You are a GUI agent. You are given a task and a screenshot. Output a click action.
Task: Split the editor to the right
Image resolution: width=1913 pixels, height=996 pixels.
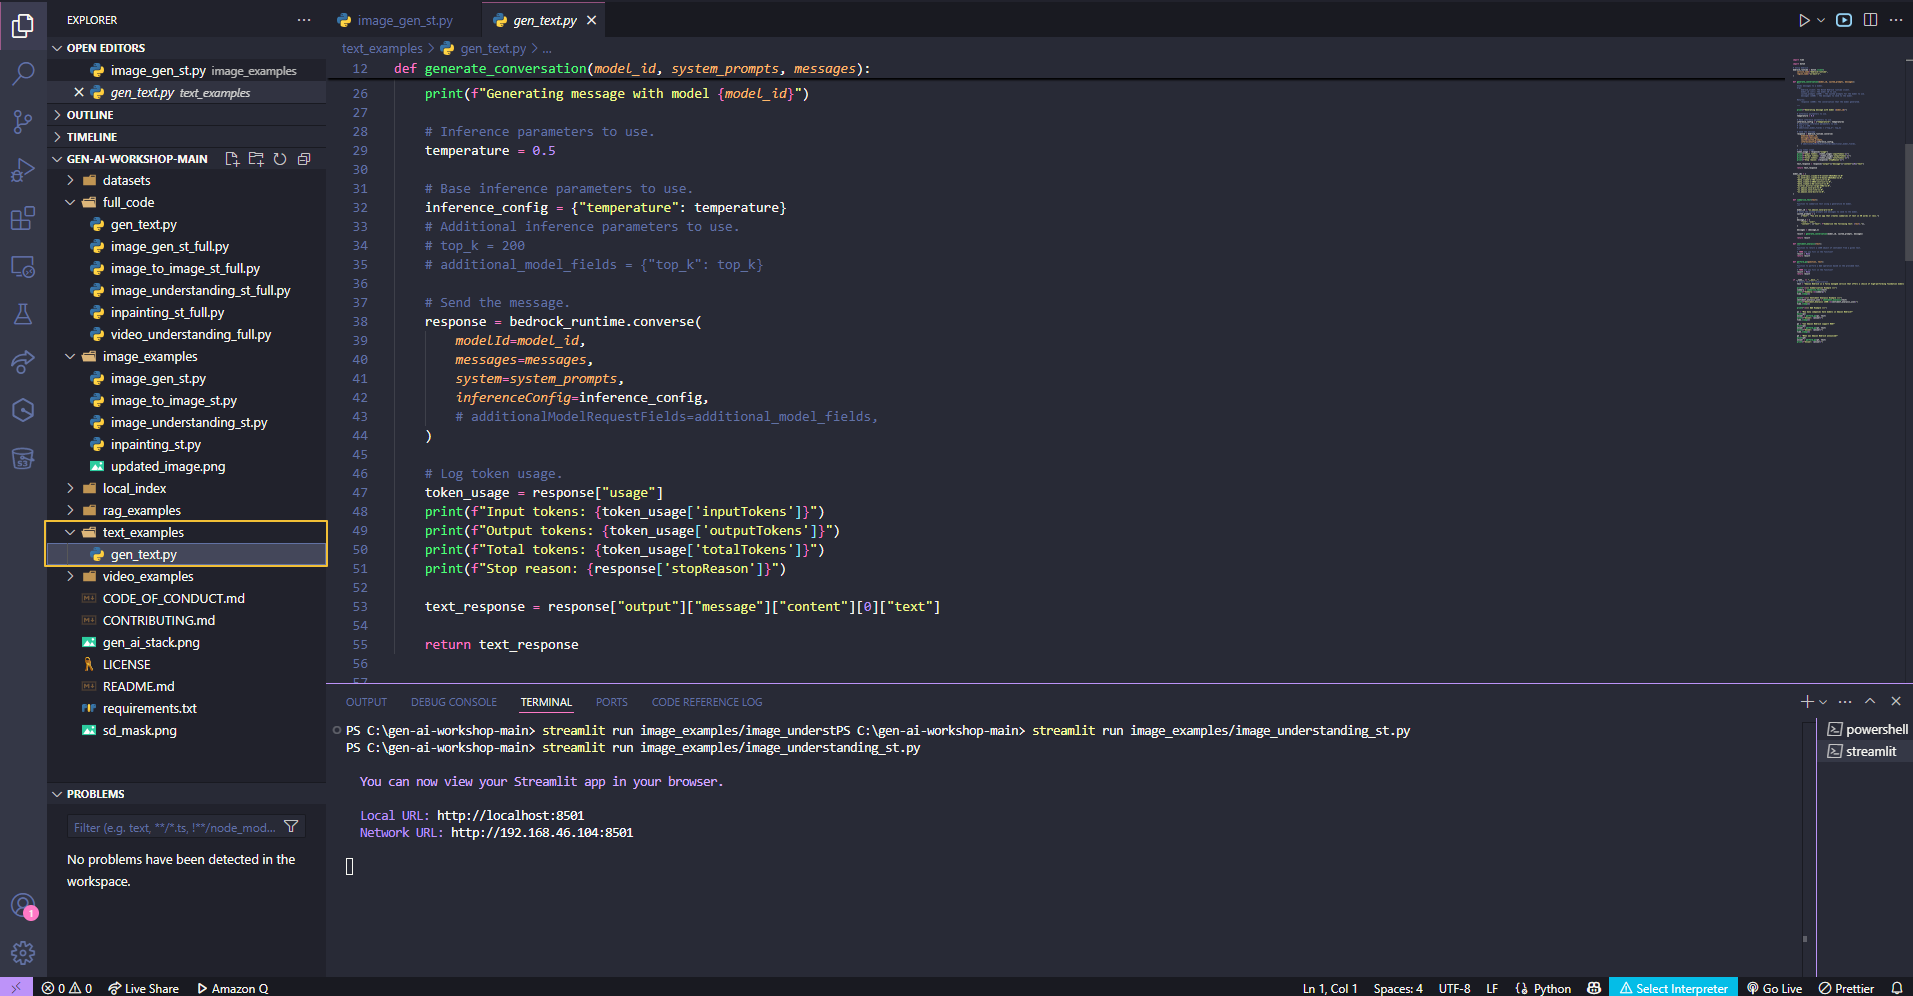(x=1870, y=20)
